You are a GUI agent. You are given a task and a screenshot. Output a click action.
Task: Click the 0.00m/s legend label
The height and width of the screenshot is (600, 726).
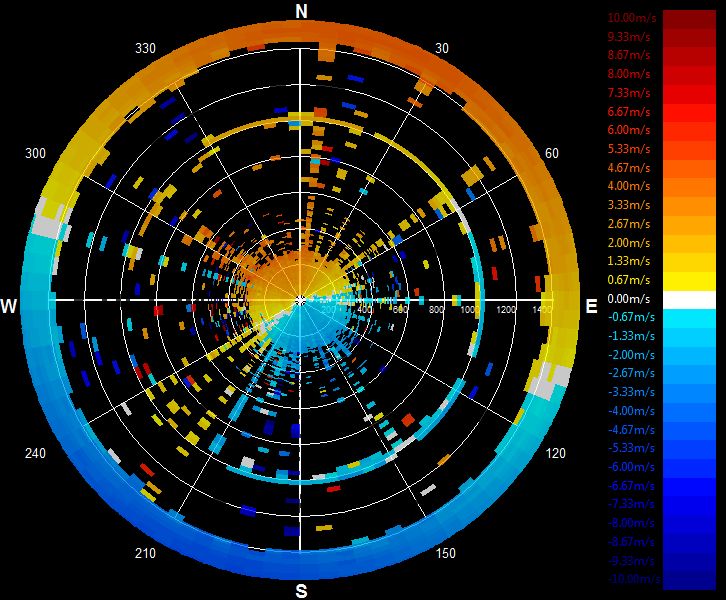[628, 299]
